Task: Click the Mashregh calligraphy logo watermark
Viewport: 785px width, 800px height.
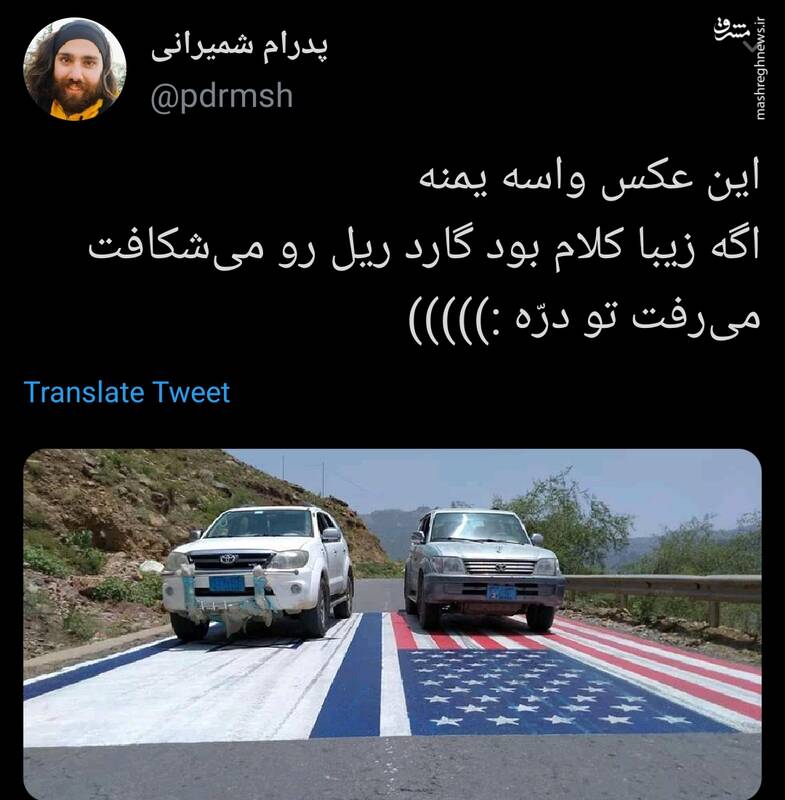Action: click(730, 30)
